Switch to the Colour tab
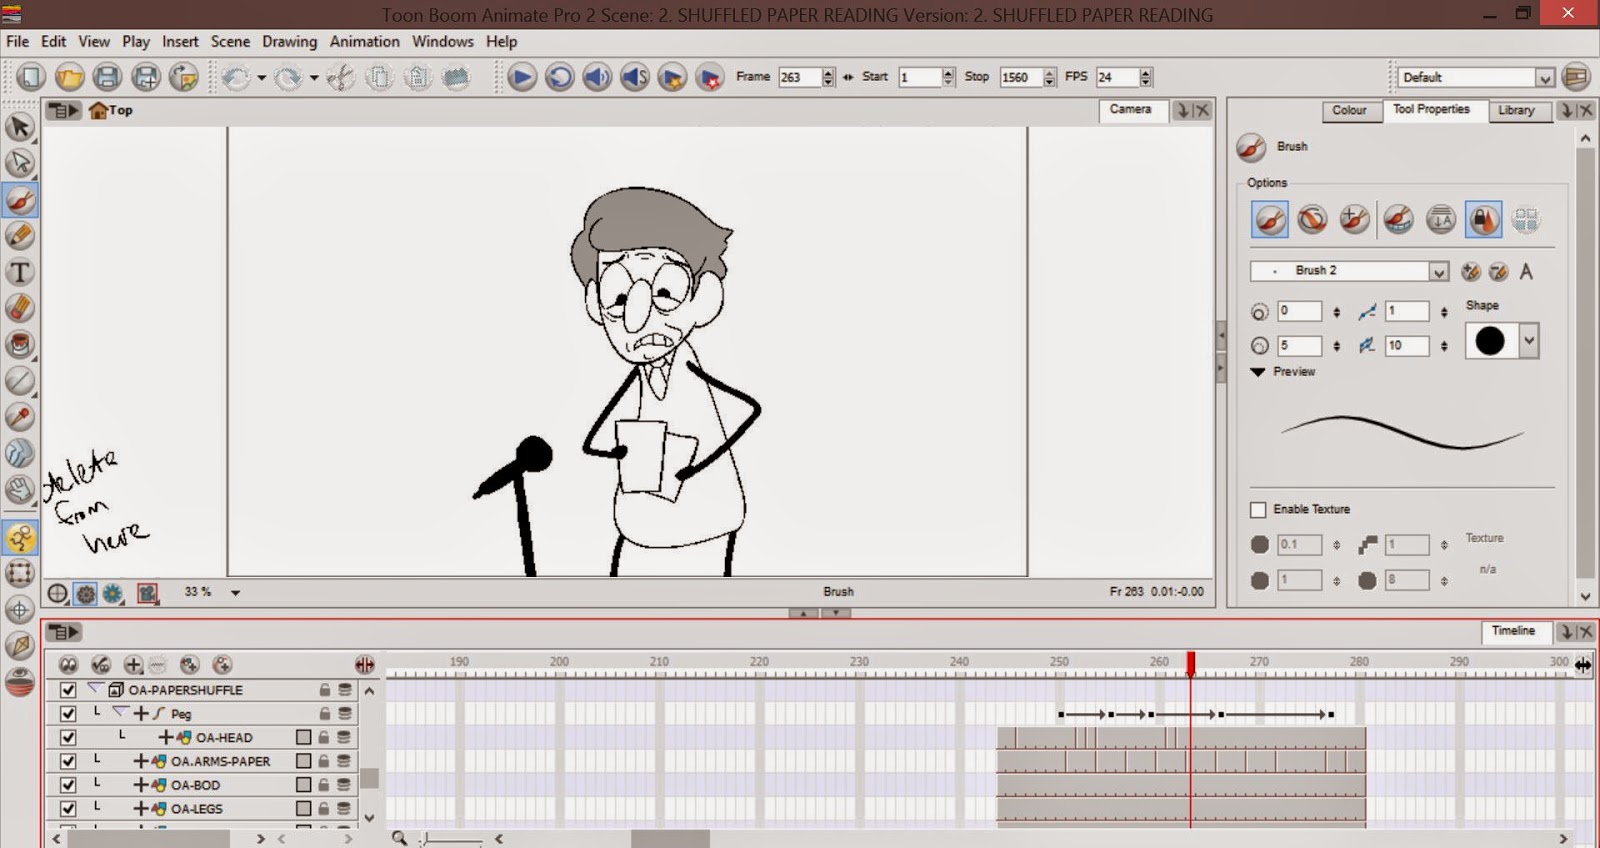This screenshot has height=848, width=1600. tap(1349, 110)
